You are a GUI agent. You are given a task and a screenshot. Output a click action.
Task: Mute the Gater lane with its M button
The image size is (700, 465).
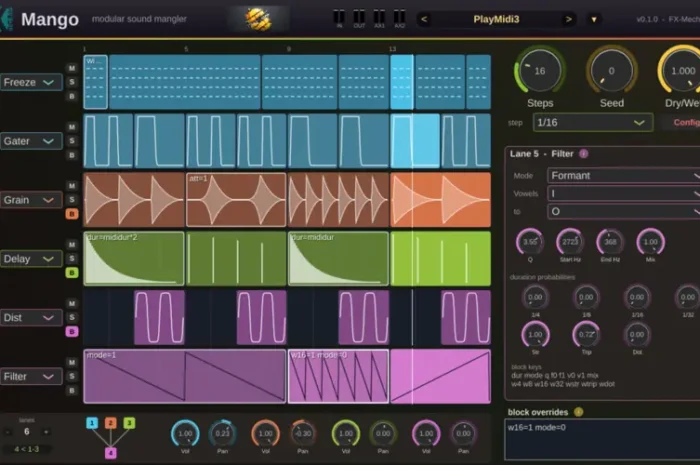(72, 127)
